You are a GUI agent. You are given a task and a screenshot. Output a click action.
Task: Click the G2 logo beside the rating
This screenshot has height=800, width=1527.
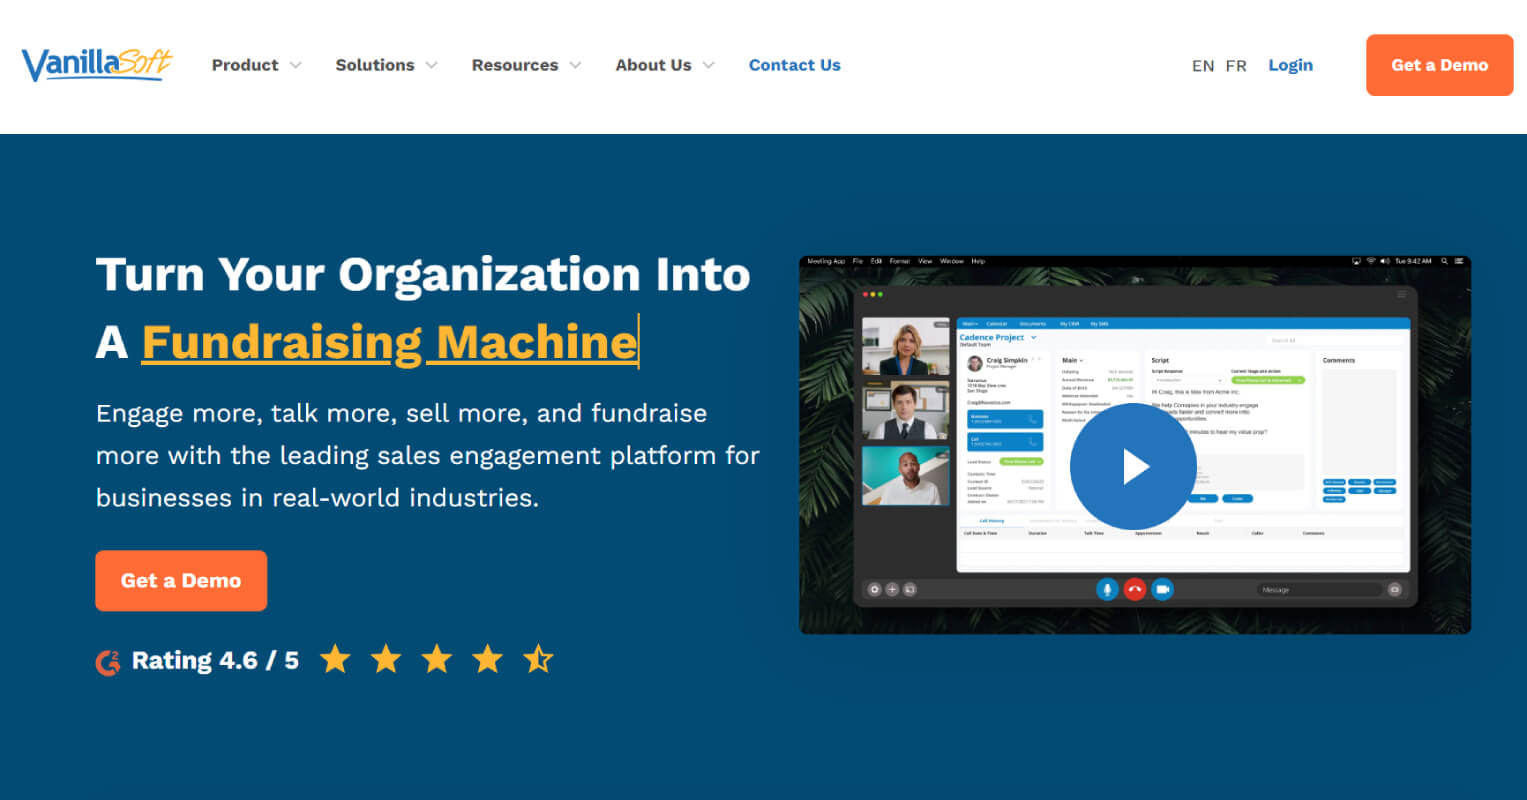pyautogui.click(x=108, y=661)
